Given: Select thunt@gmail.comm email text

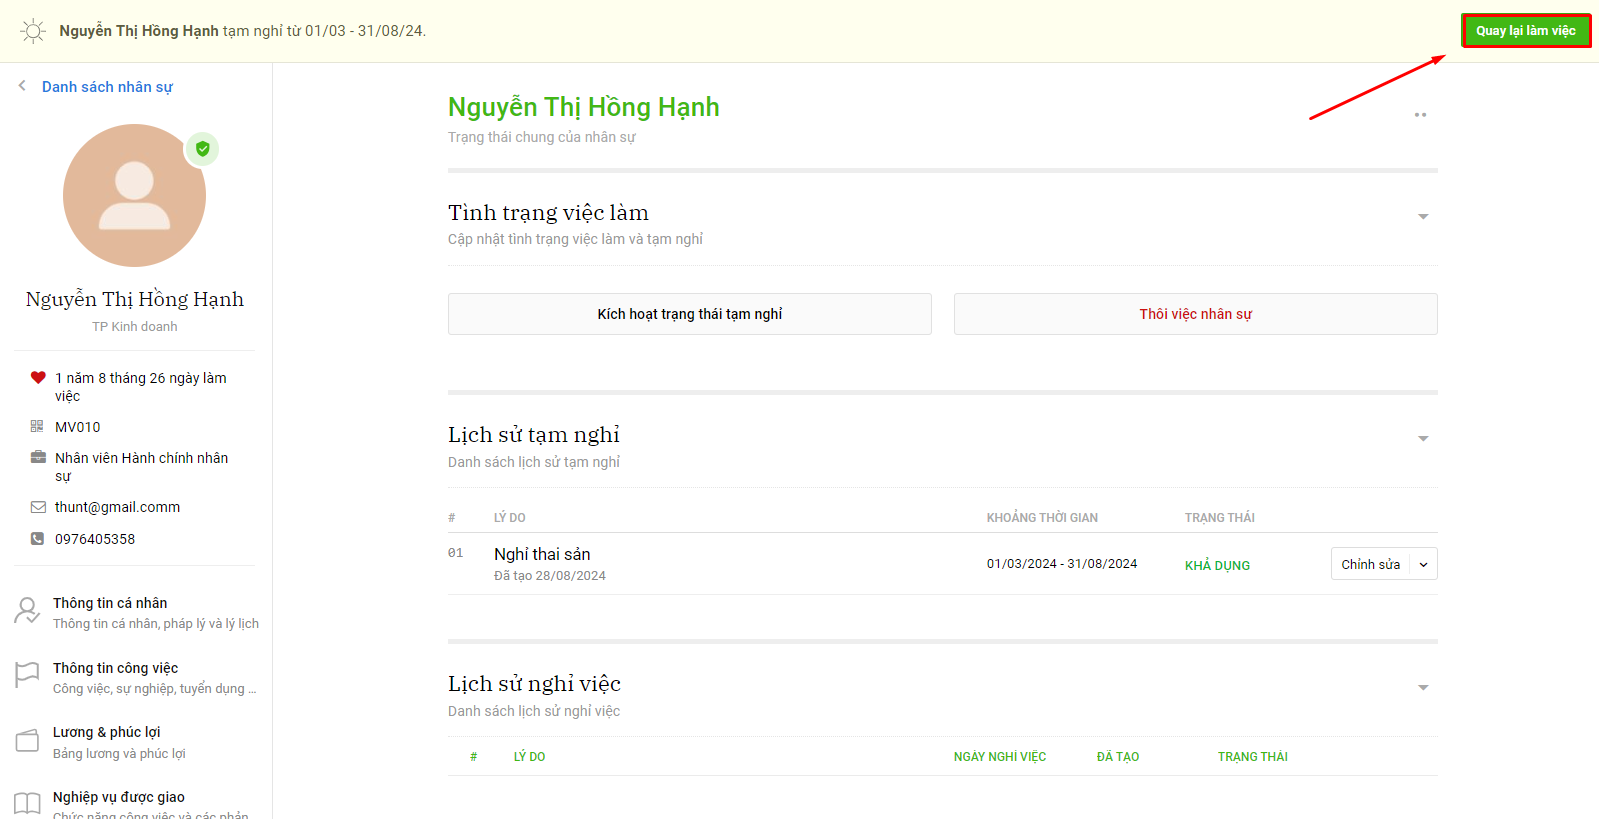Looking at the screenshot, I should click(x=117, y=507).
